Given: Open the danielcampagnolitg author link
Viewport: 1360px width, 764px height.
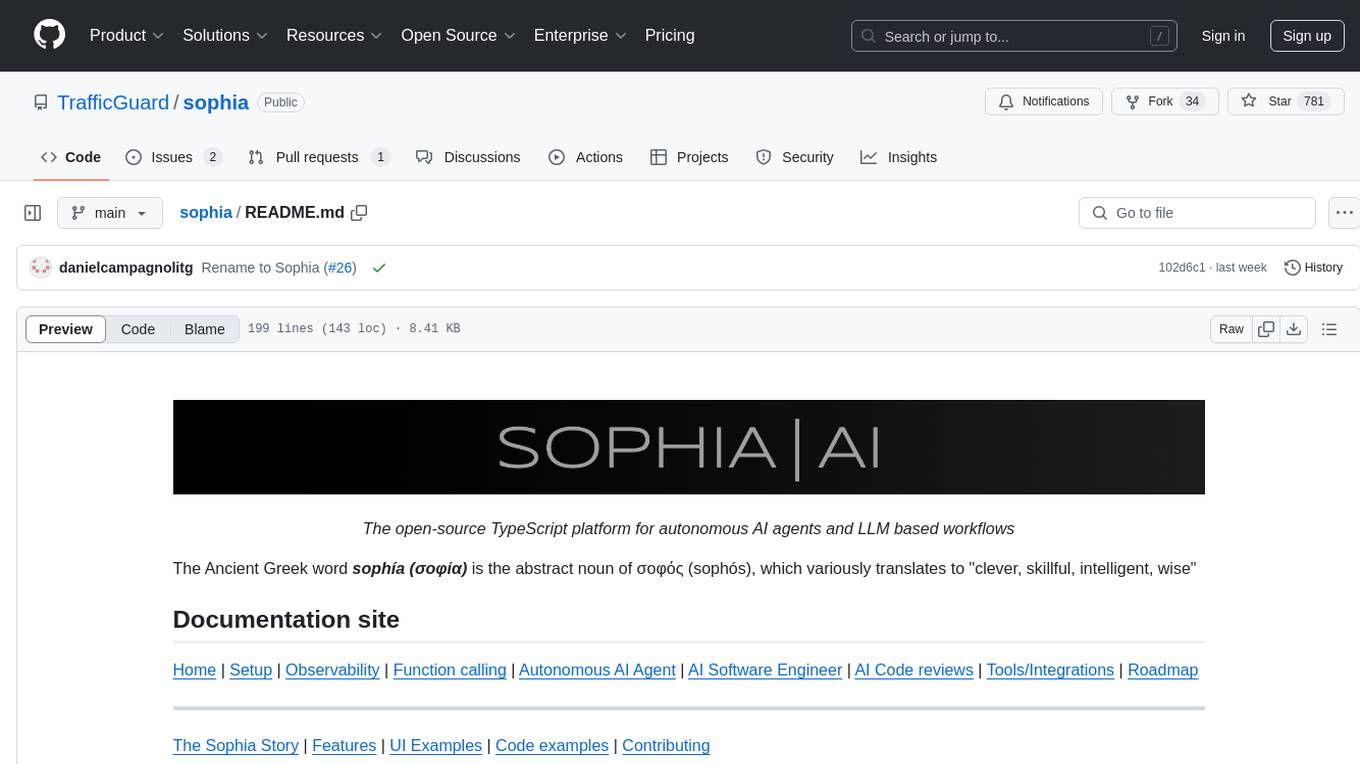Looking at the screenshot, I should click(x=126, y=268).
